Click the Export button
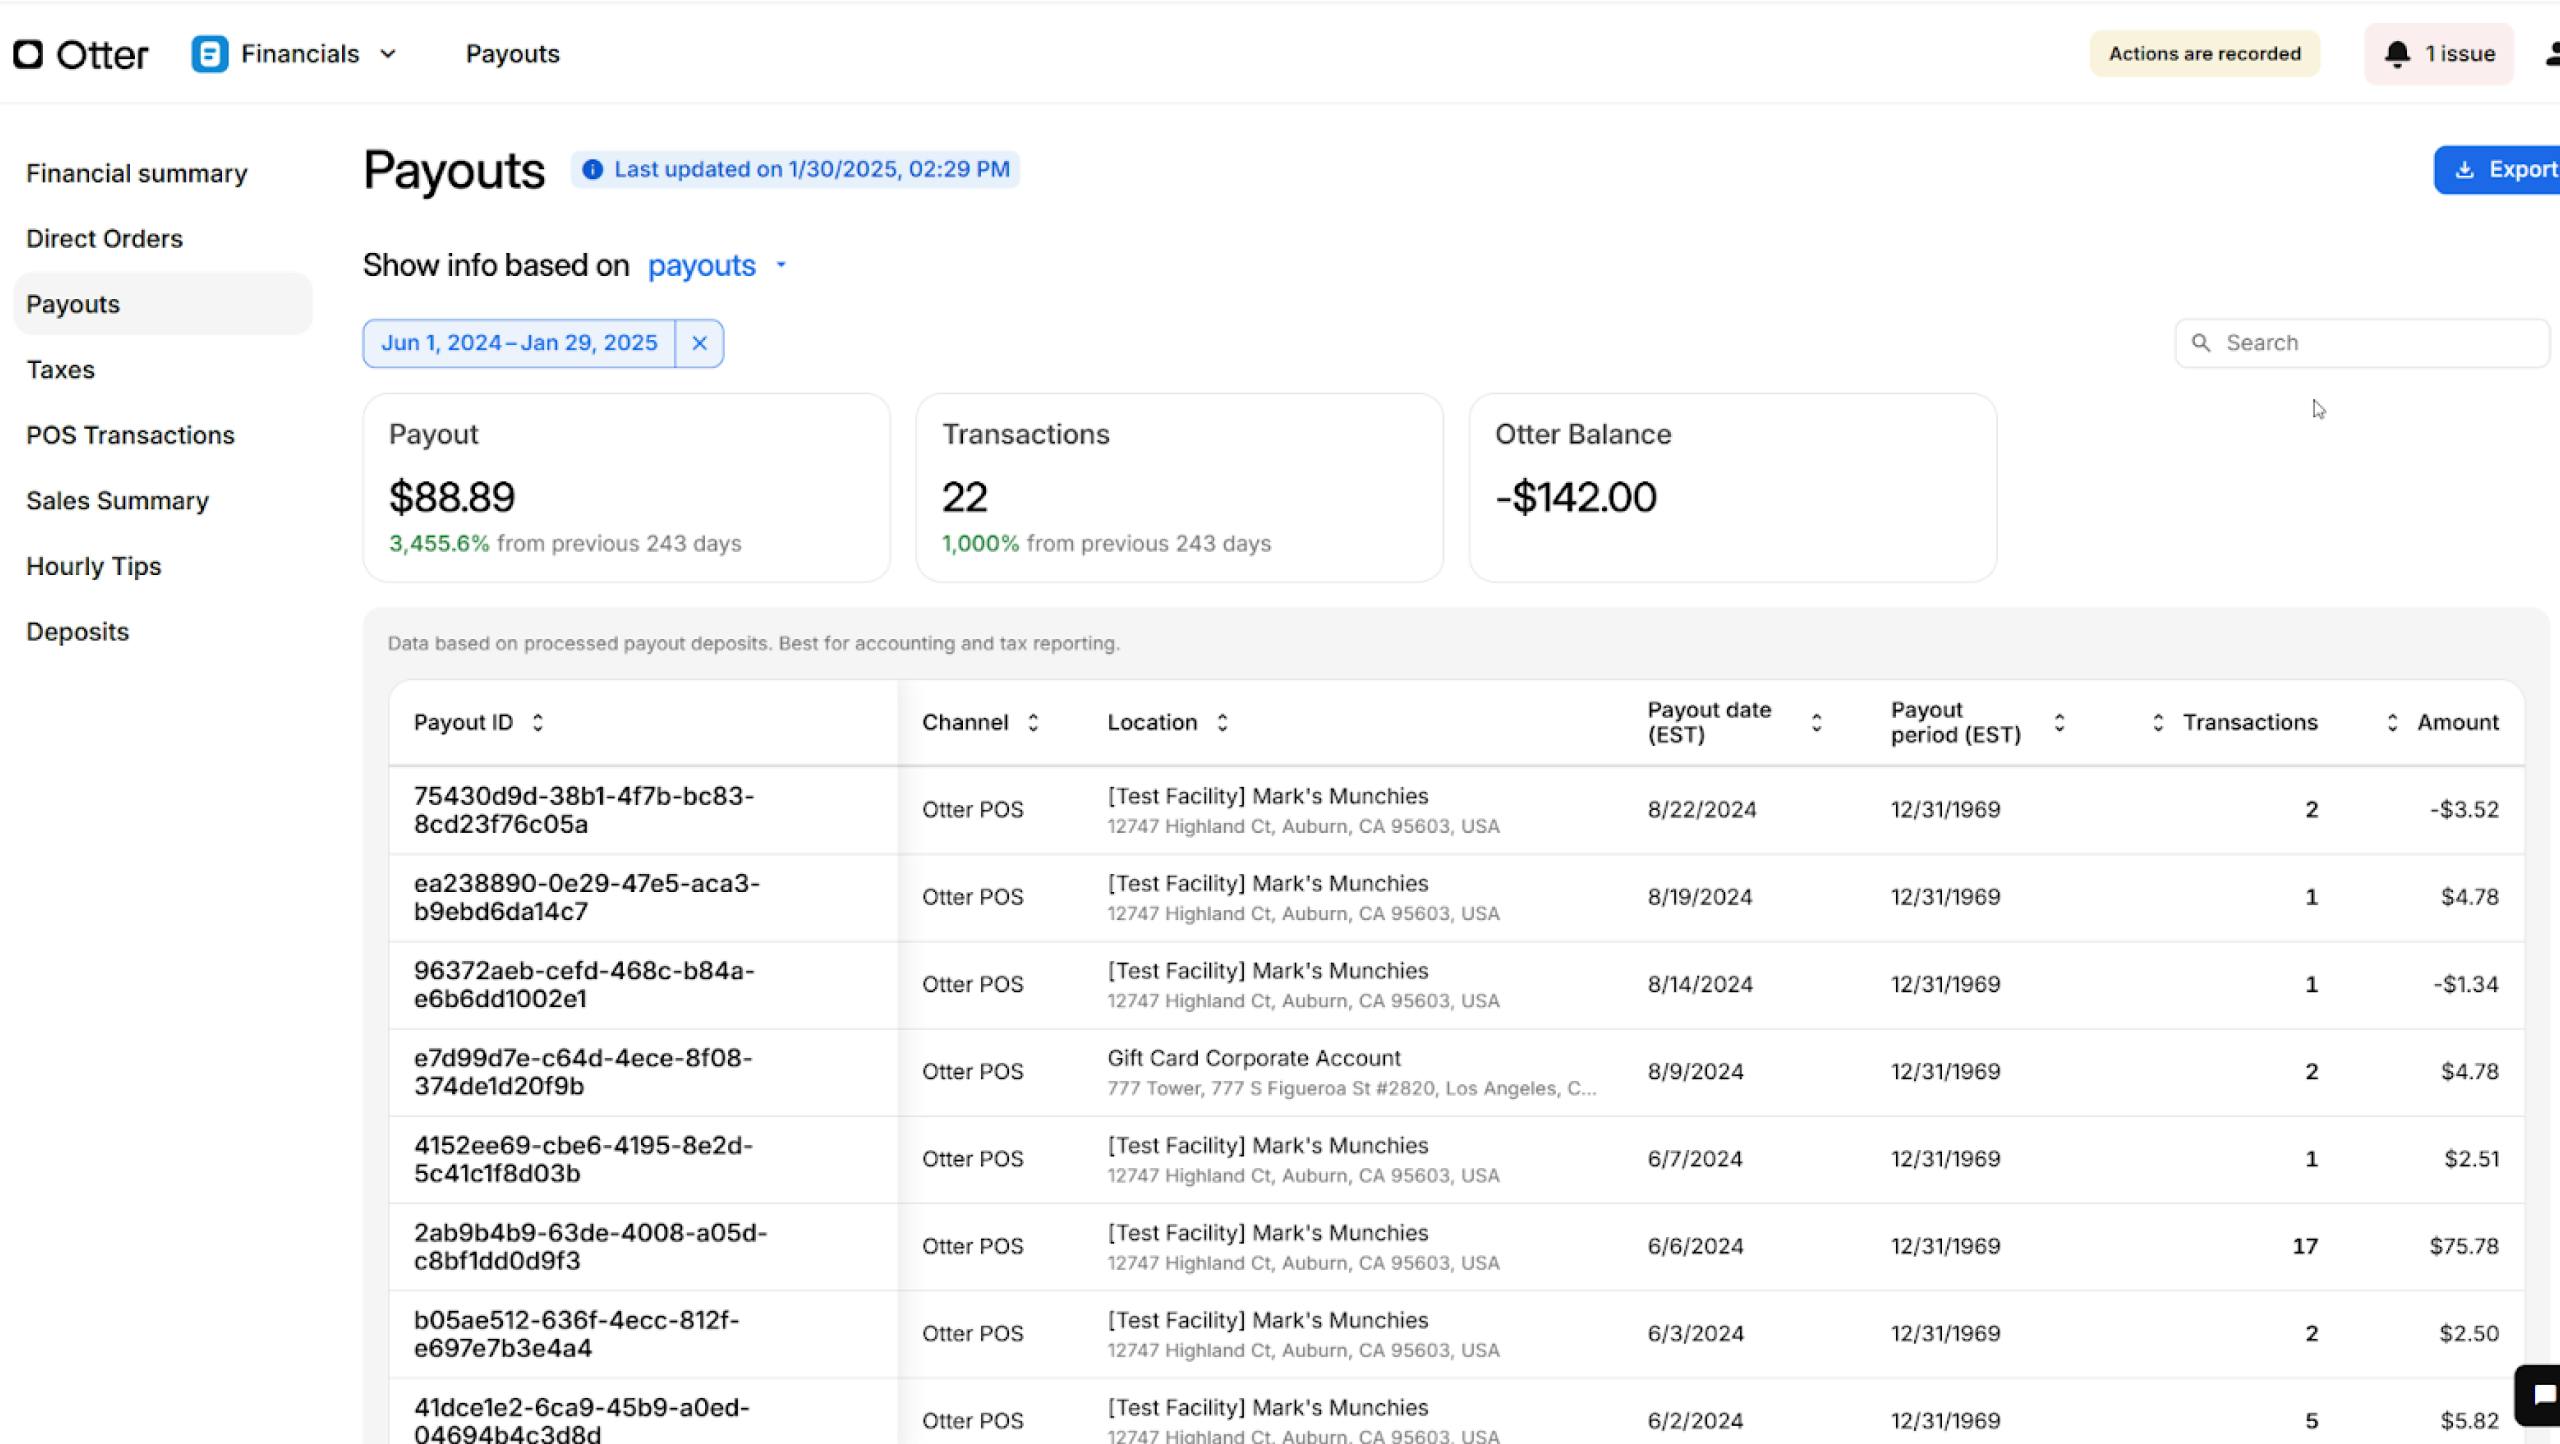The height and width of the screenshot is (1444, 2560). (2503, 170)
